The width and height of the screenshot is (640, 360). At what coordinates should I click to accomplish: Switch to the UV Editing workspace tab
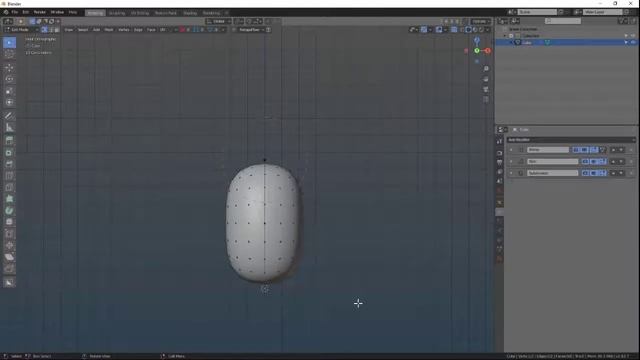(x=140, y=13)
